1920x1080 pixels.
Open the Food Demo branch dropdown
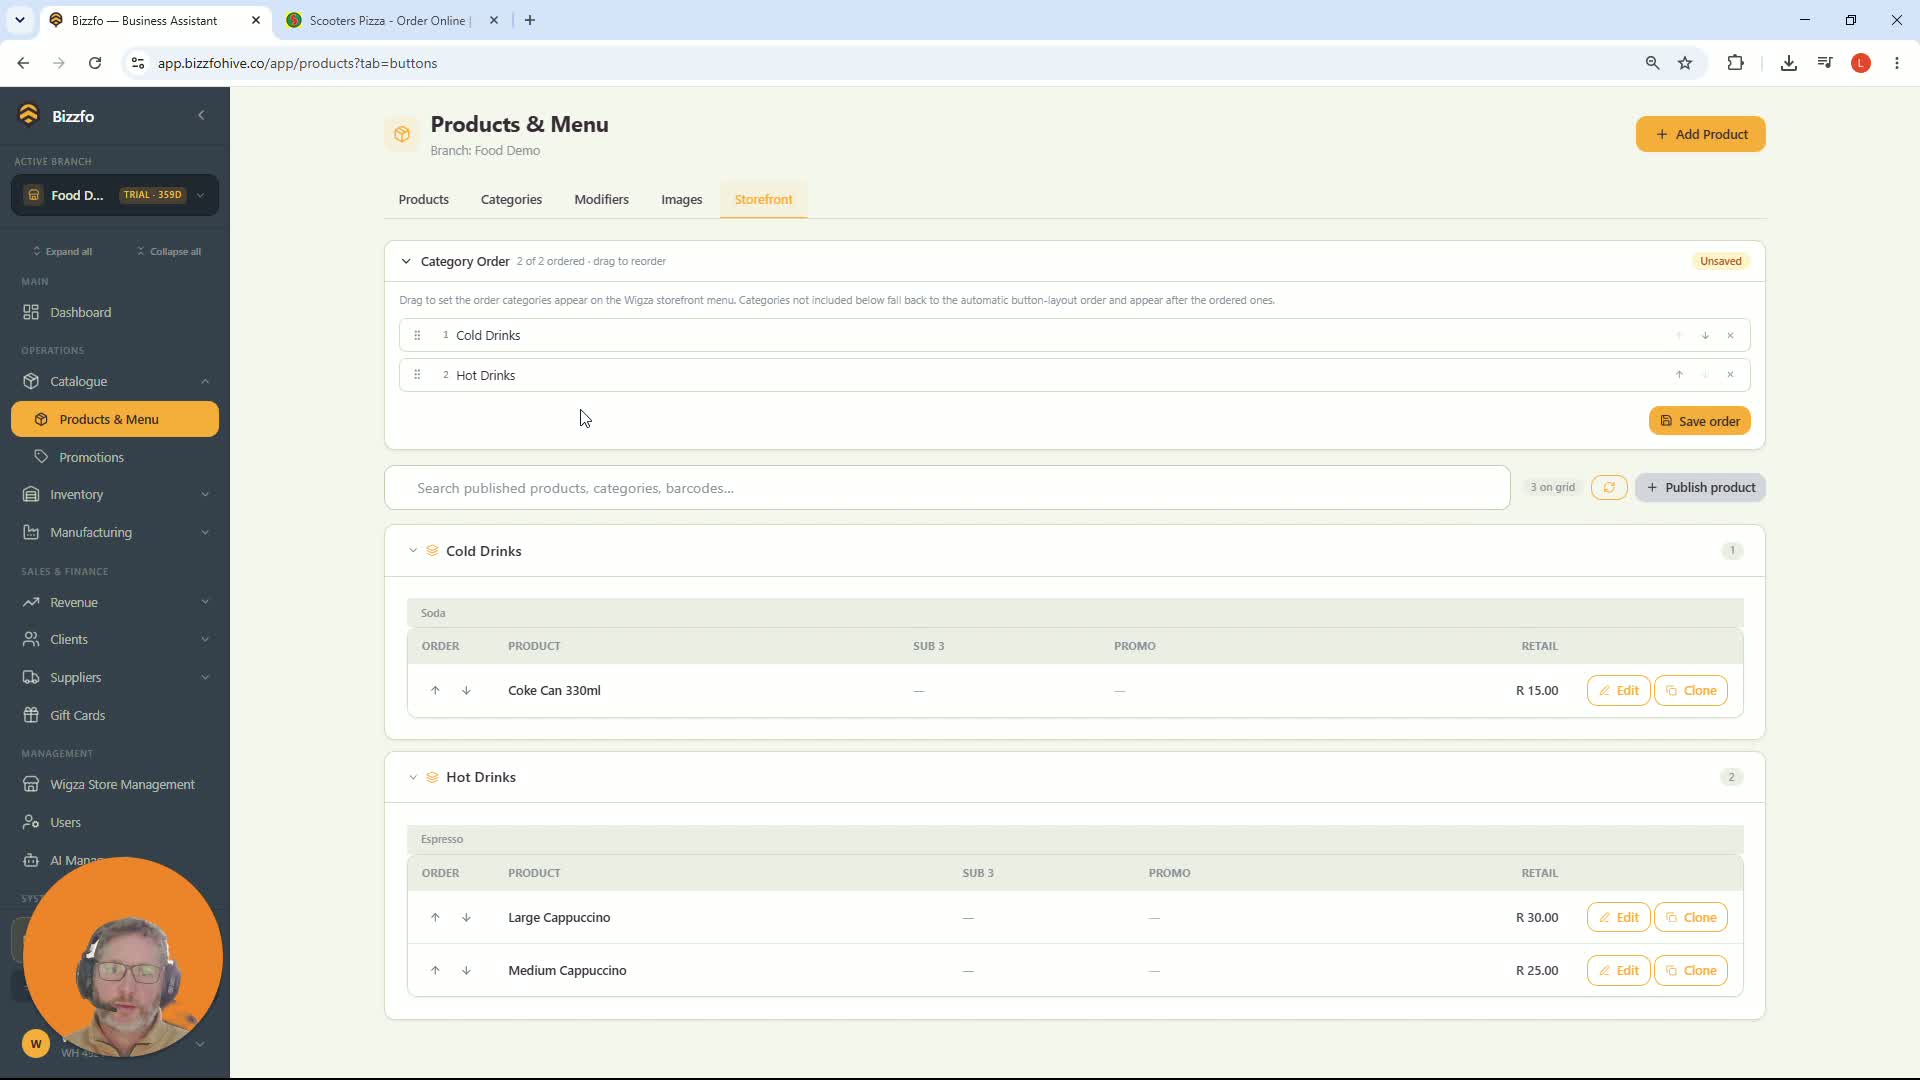pyautogui.click(x=115, y=195)
